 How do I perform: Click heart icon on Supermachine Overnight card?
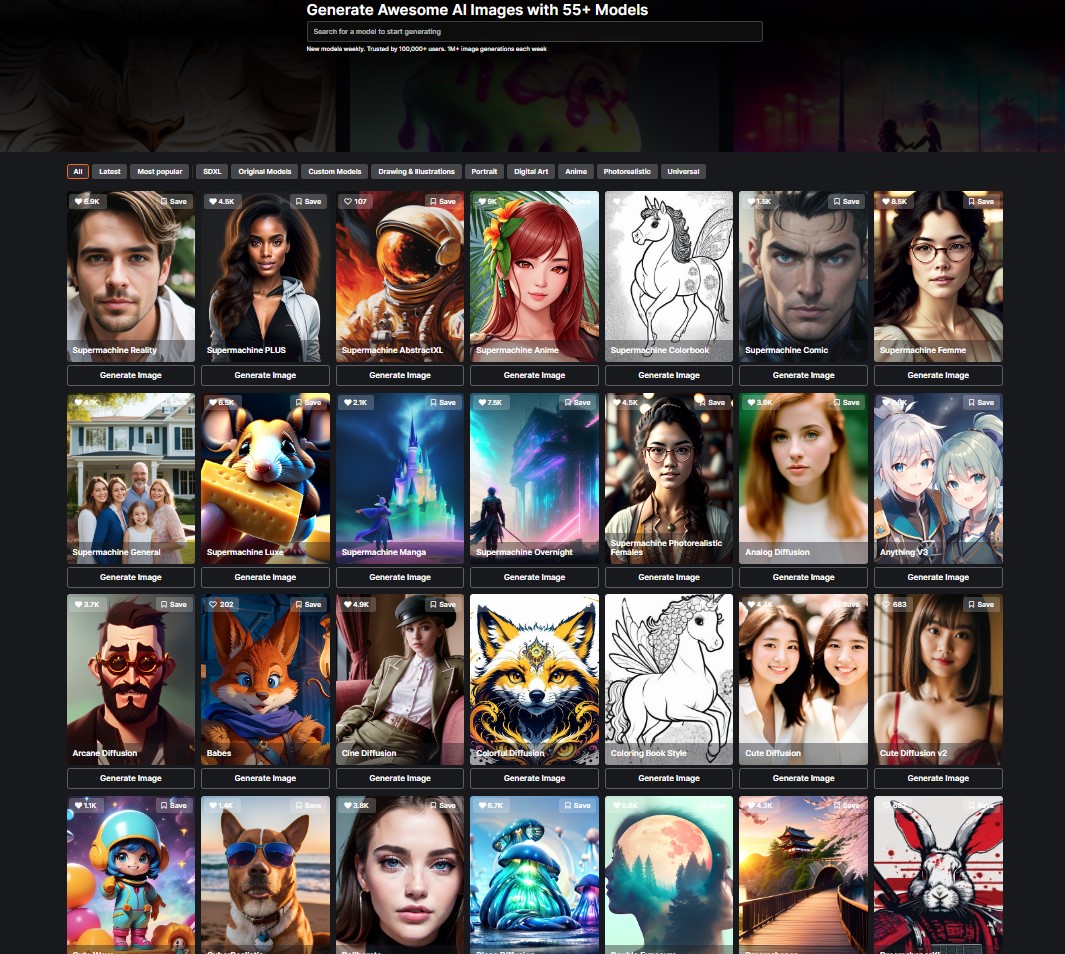pyautogui.click(x=482, y=403)
